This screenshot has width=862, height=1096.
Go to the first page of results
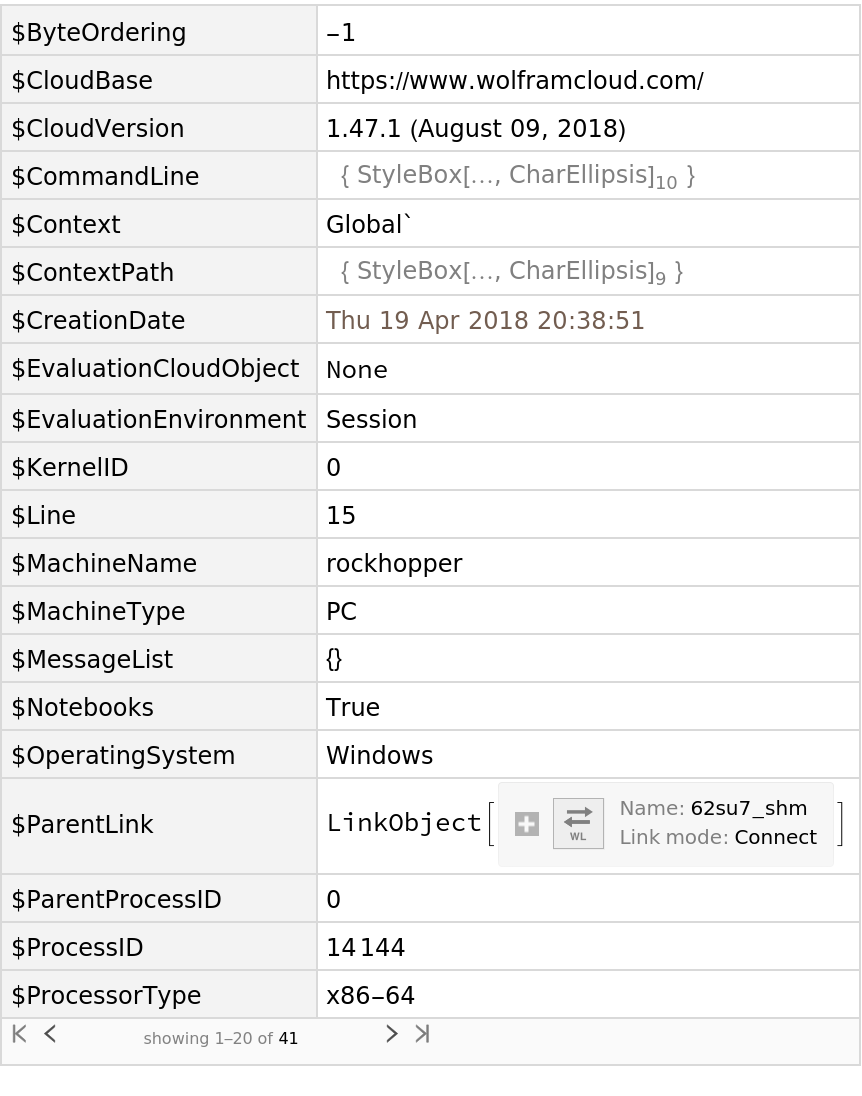pos(19,1034)
